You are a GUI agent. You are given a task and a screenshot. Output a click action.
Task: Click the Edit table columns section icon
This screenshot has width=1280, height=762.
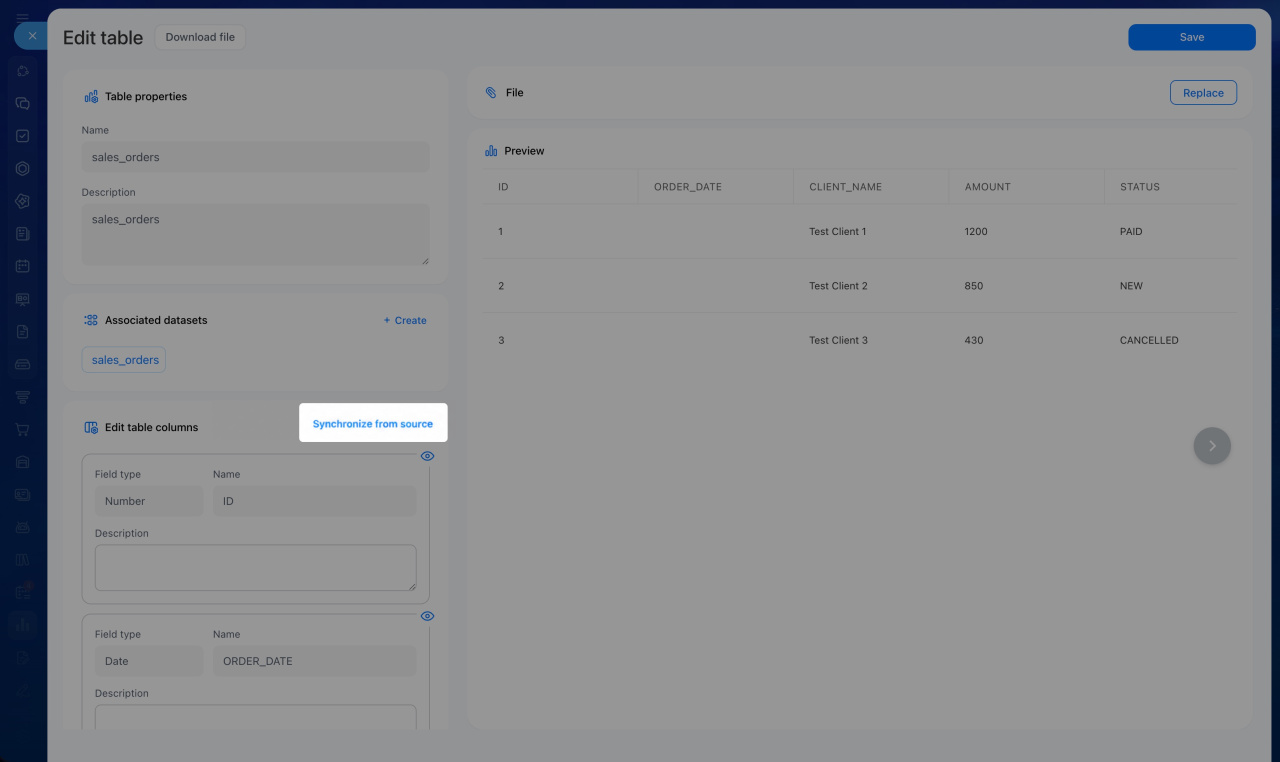coord(91,427)
